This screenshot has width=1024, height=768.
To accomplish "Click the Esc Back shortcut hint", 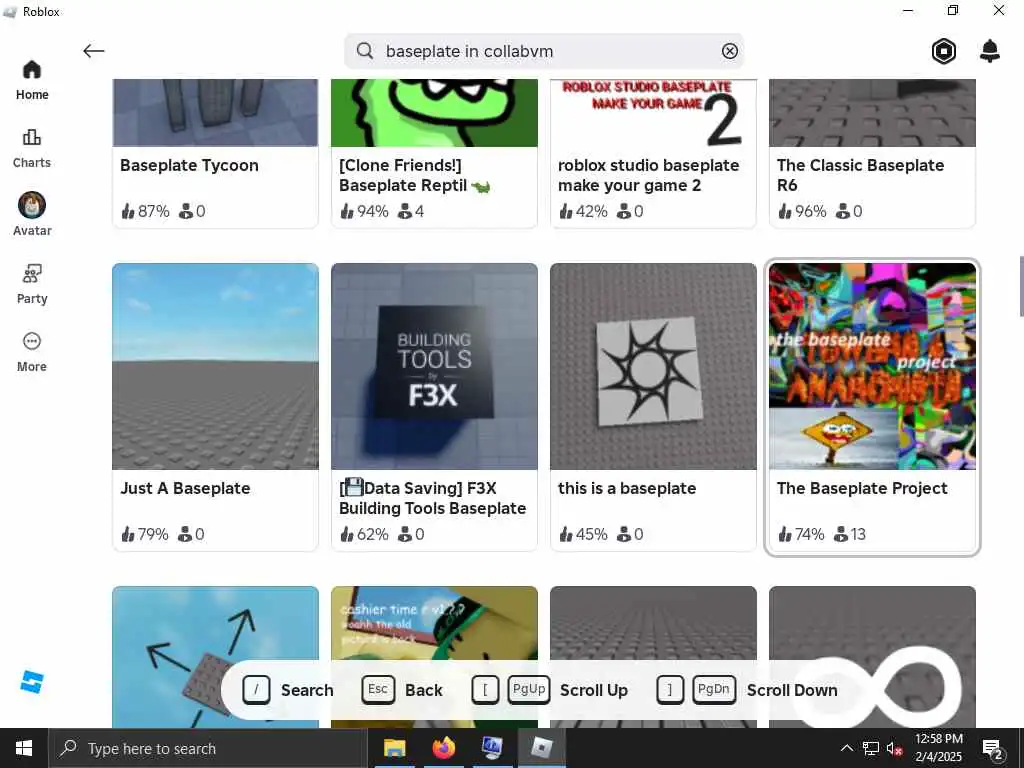I will pos(402,690).
